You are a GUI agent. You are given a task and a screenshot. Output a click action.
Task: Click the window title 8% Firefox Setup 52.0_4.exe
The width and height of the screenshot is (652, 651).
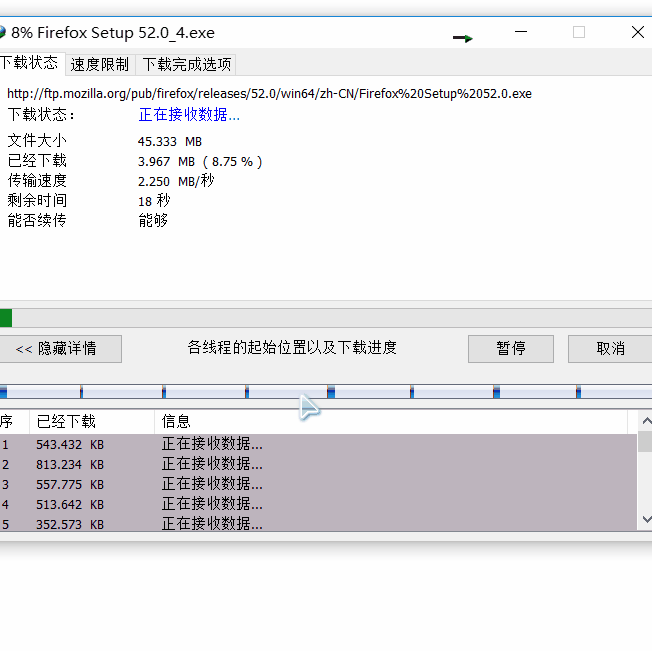pyautogui.click(x=113, y=33)
